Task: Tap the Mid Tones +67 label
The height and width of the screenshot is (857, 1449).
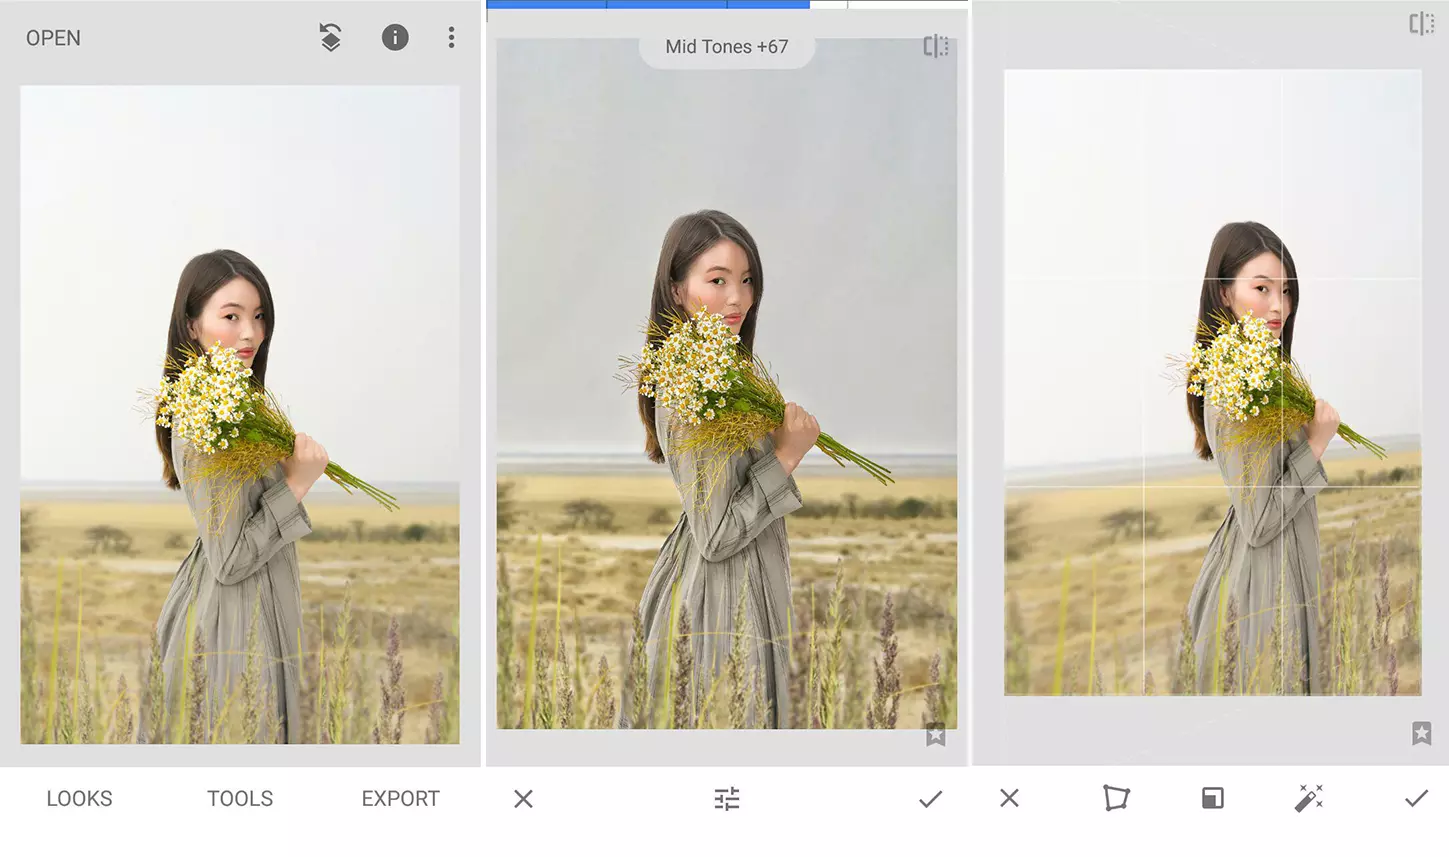Action: 727,47
